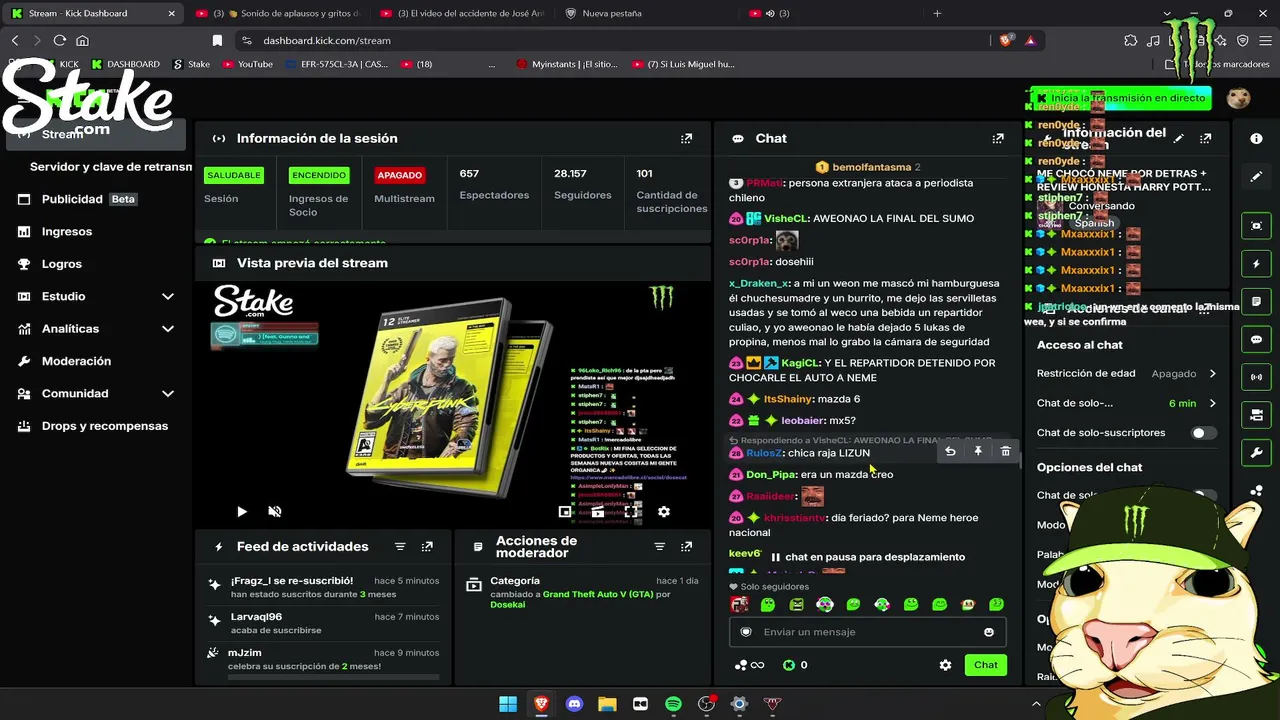Open the Brave Shields icon in address bar
The height and width of the screenshot is (720, 1280).
[x=1006, y=41]
